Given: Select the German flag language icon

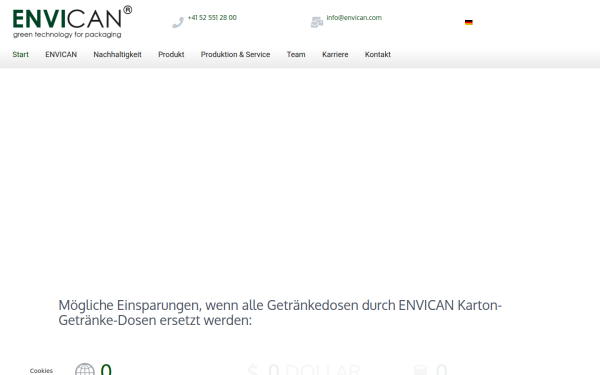Looking at the screenshot, I should [x=469, y=22].
